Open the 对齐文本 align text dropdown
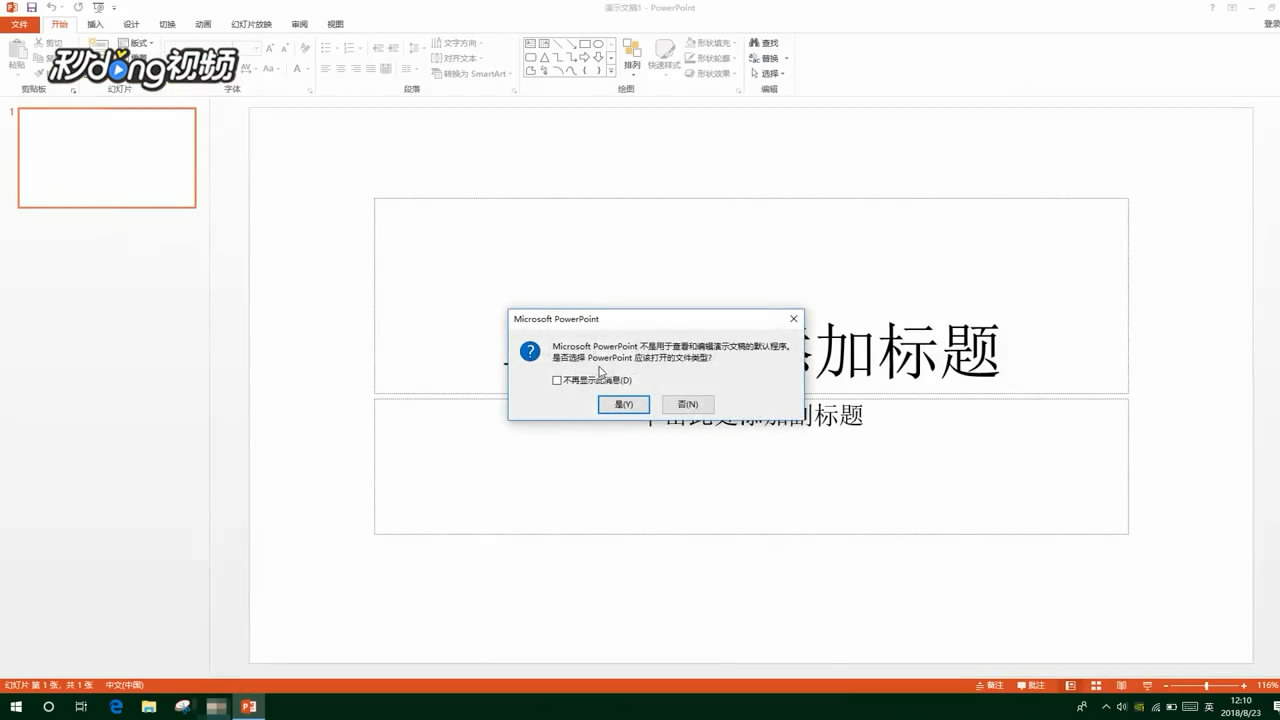This screenshot has height=720, width=1280. pos(457,58)
